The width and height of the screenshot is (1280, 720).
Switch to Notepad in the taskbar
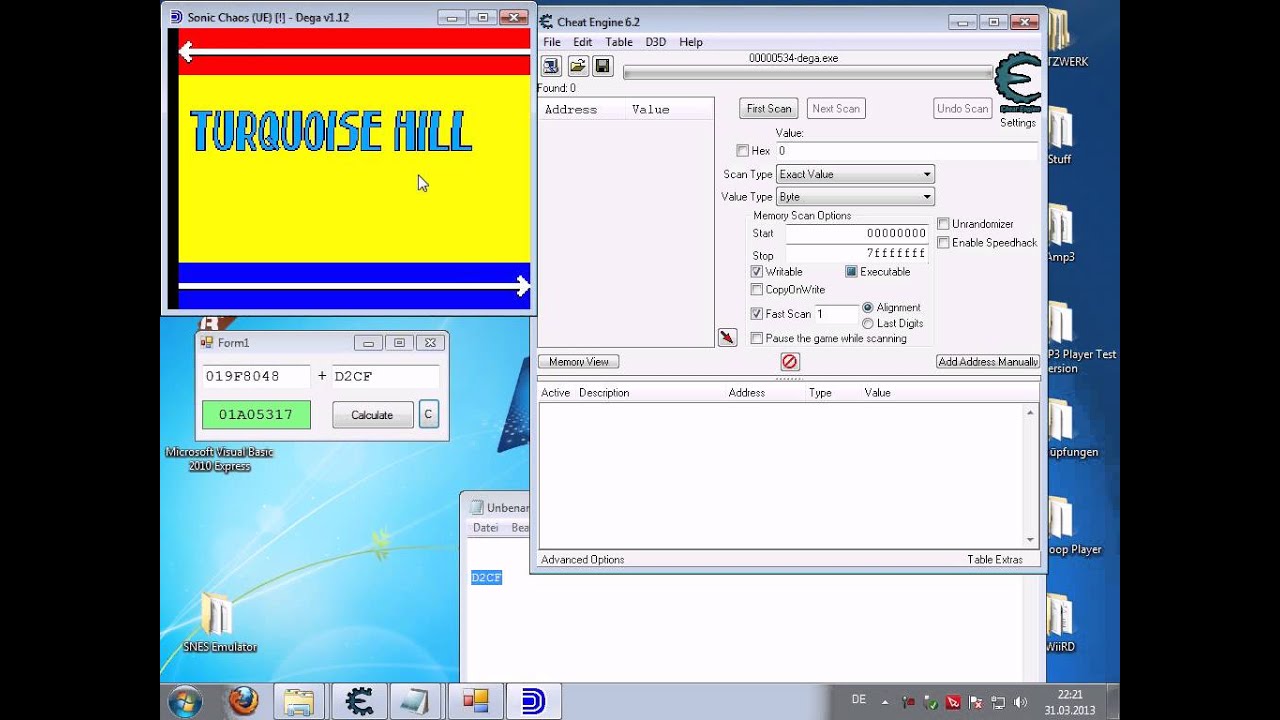click(417, 702)
